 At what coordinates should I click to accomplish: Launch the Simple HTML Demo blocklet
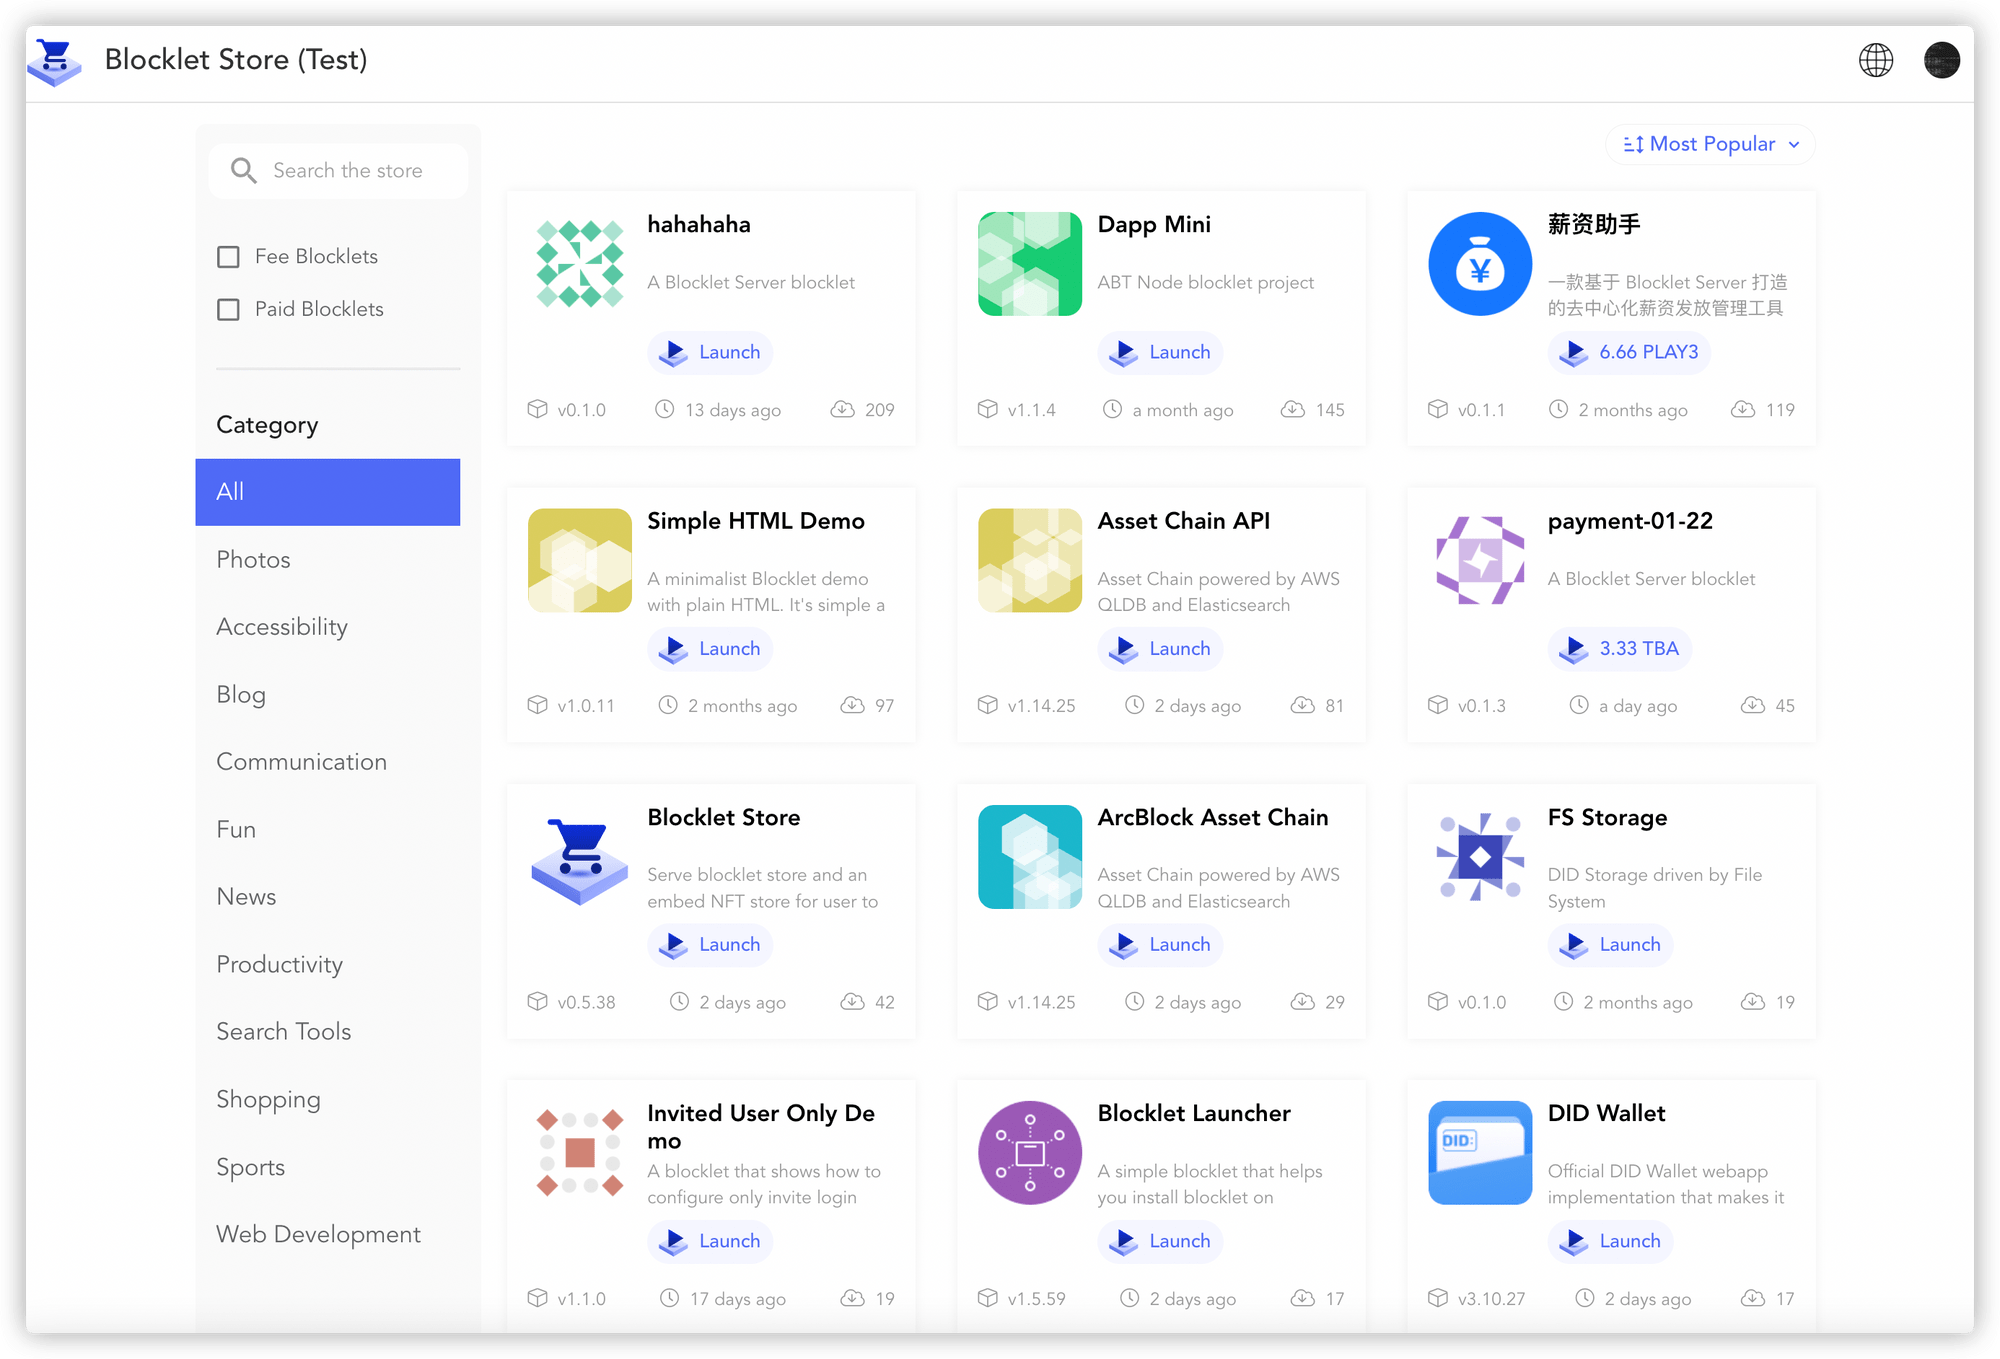tap(710, 648)
